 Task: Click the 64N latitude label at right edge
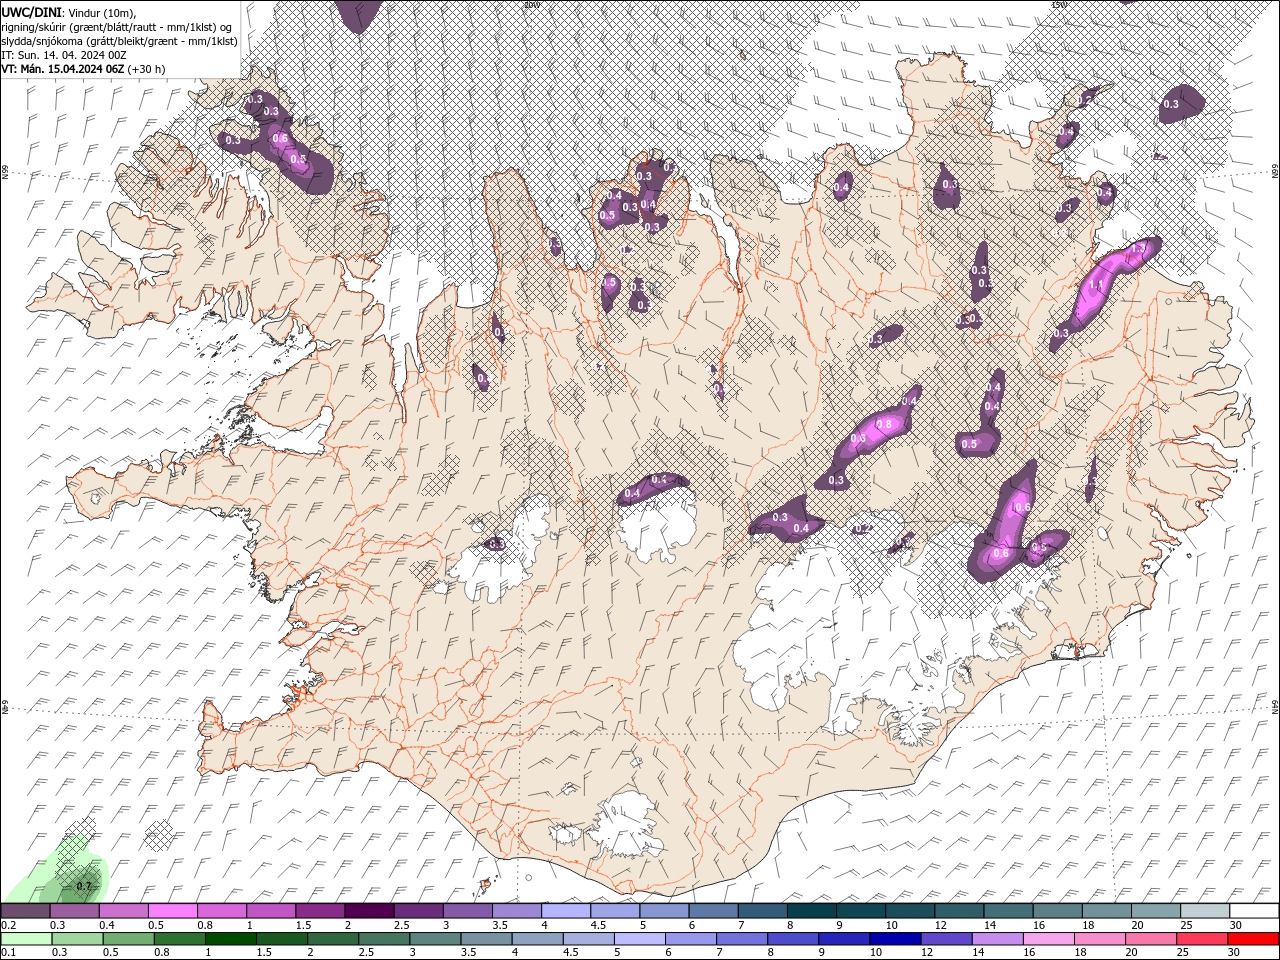click(1274, 708)
